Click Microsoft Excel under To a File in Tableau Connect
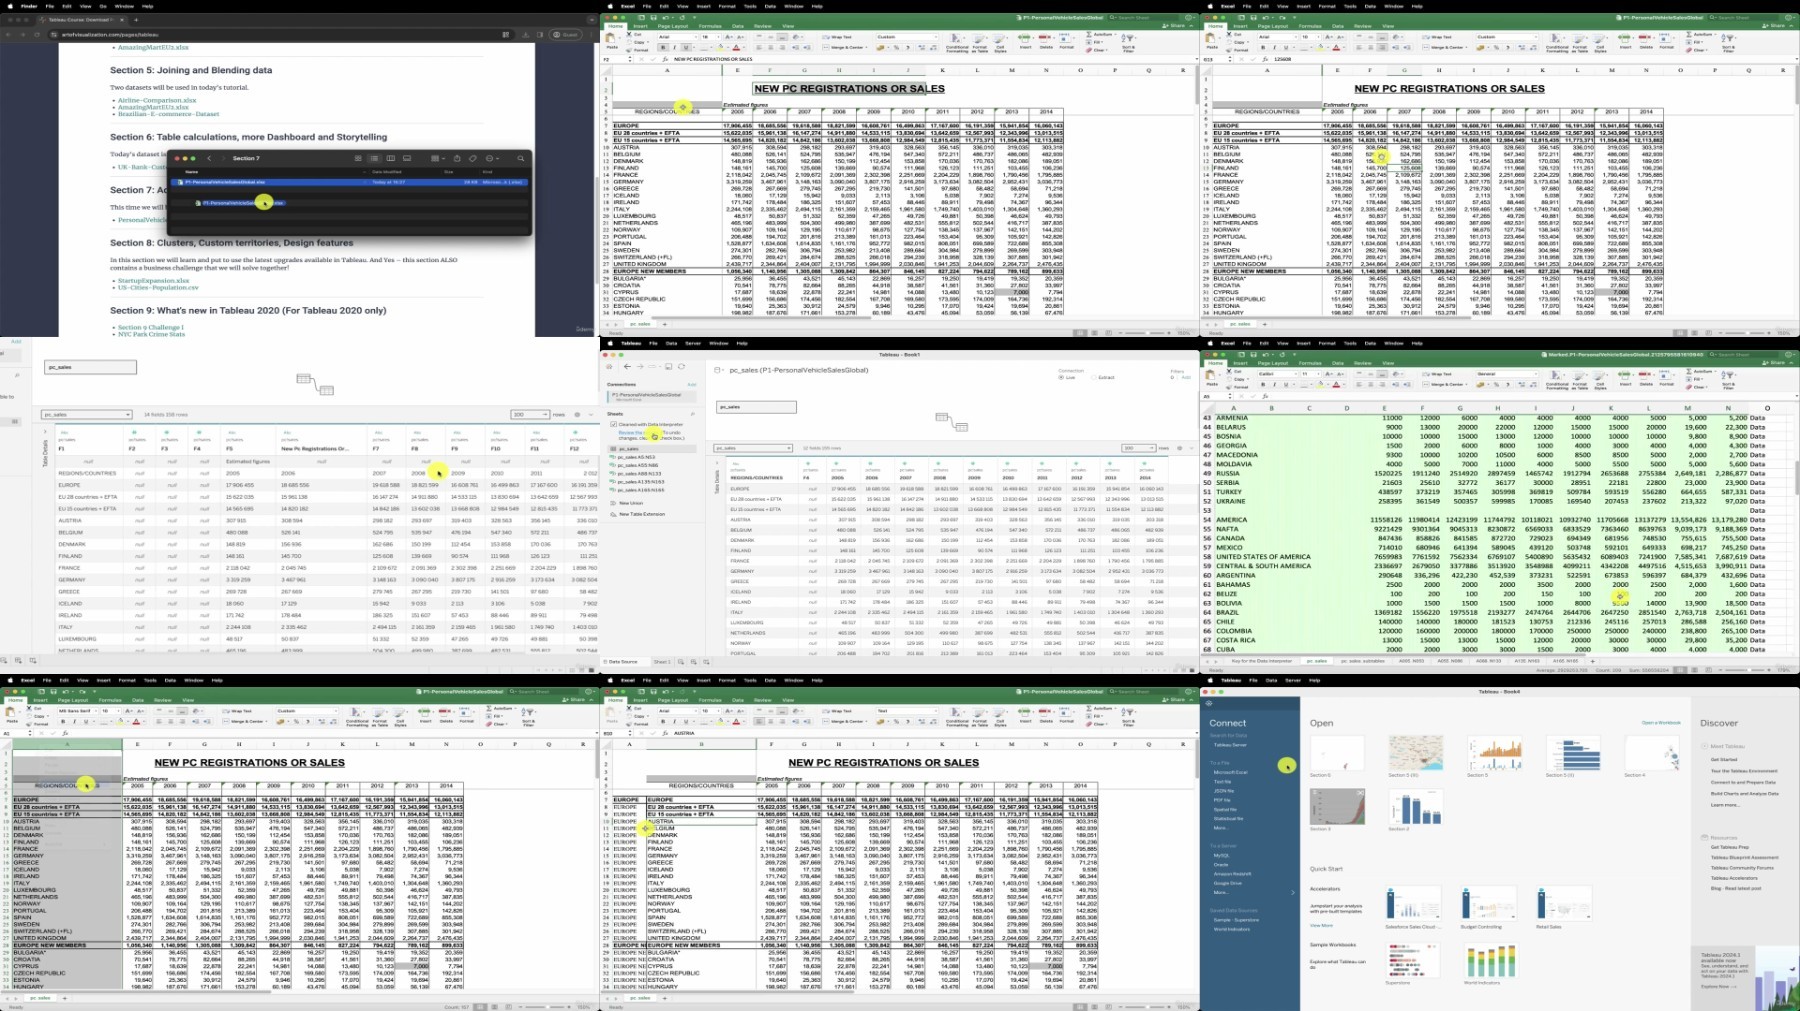This screenshot has height=1011, width=1800. point(1231,772)
